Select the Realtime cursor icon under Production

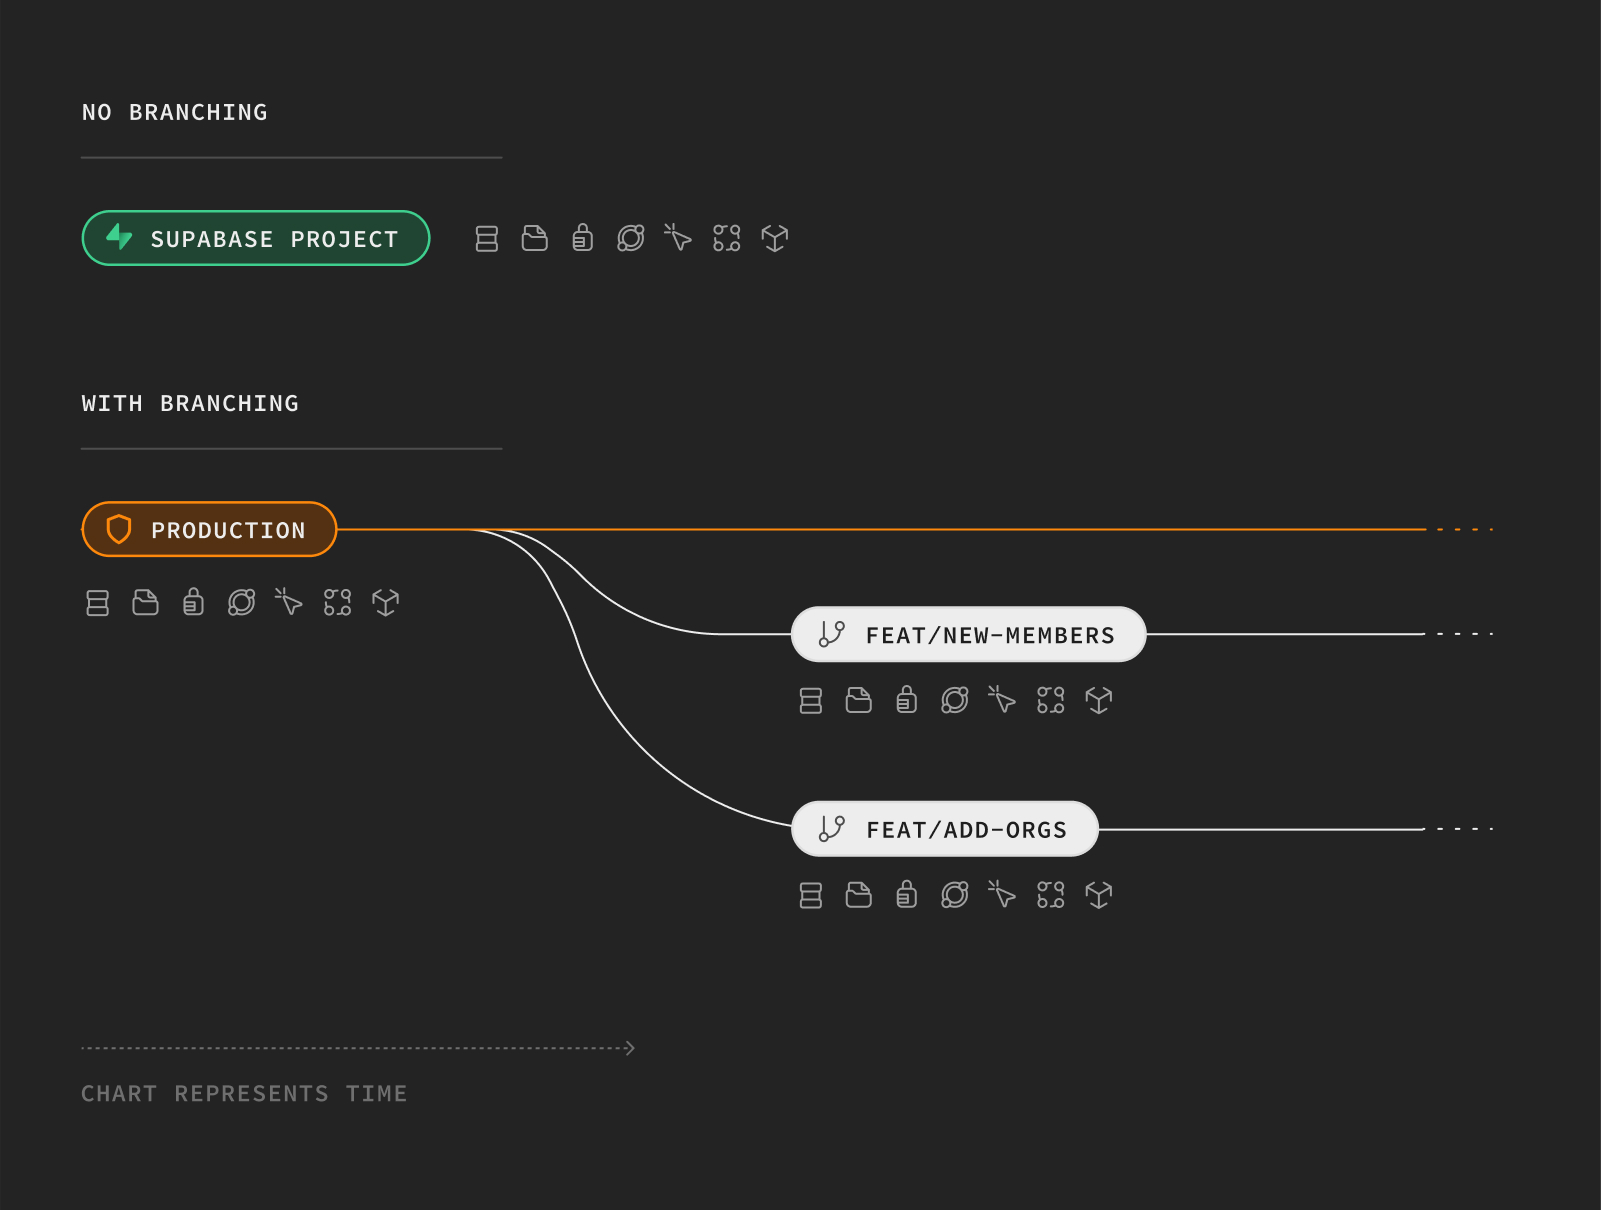(x=289, y=601)
